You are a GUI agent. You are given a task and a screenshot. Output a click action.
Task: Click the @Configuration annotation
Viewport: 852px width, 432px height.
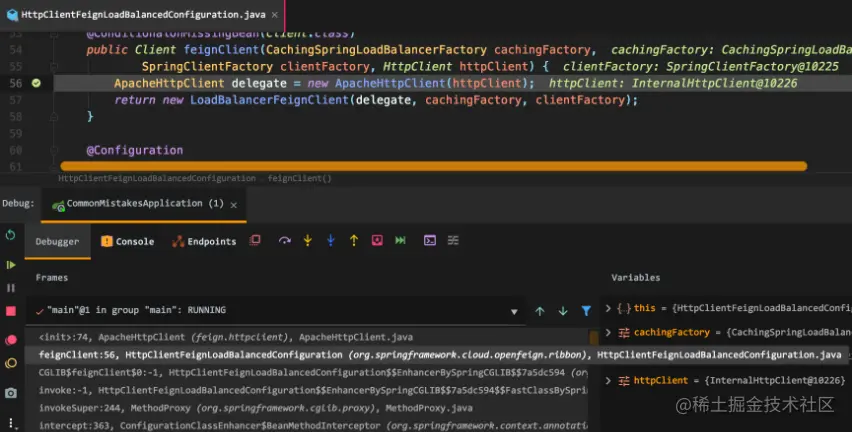click(135, 150)
